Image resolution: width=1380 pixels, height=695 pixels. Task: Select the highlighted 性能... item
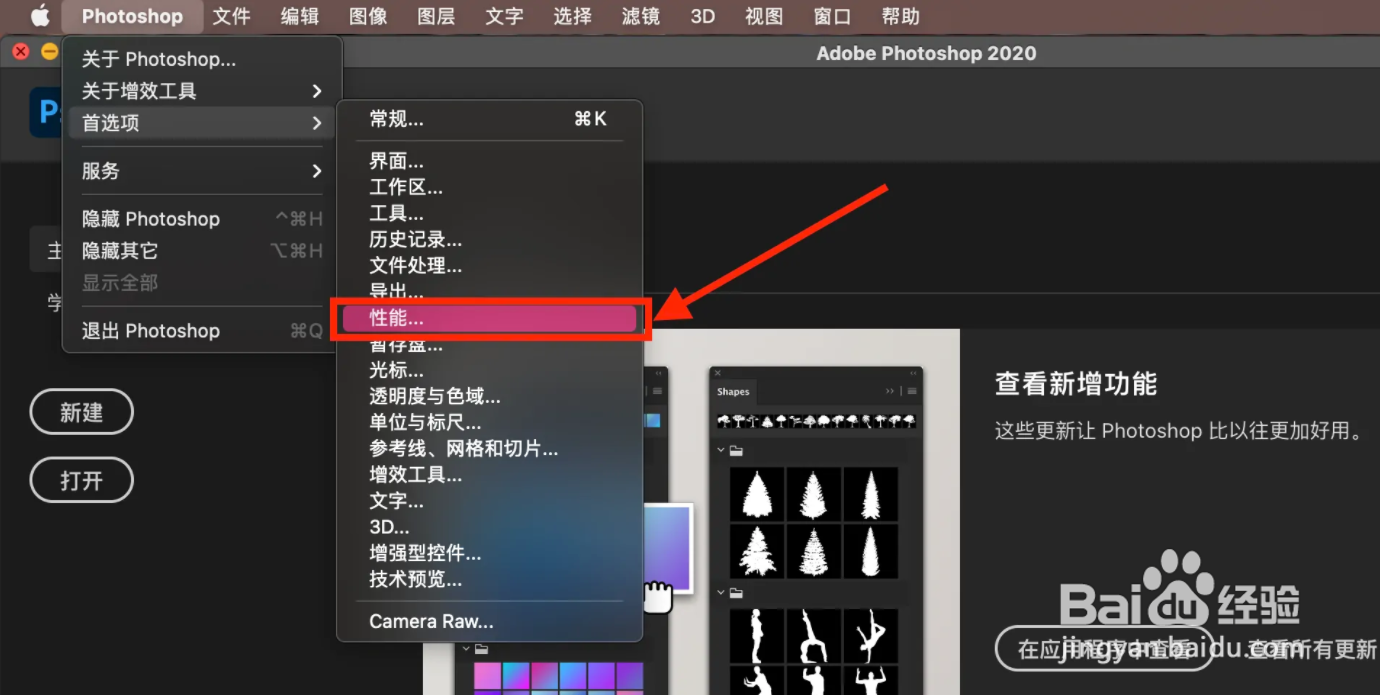coord(489,318)
